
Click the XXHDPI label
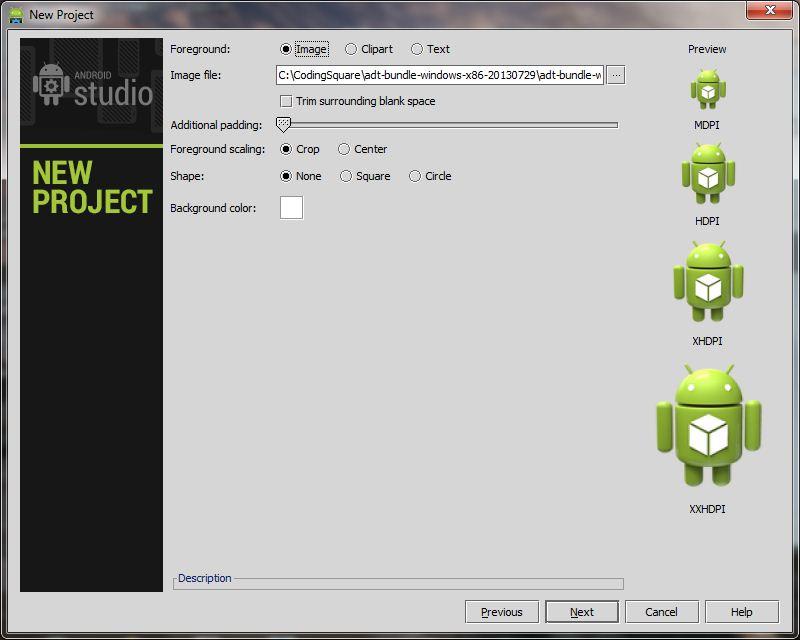click(x=707, y=509)
